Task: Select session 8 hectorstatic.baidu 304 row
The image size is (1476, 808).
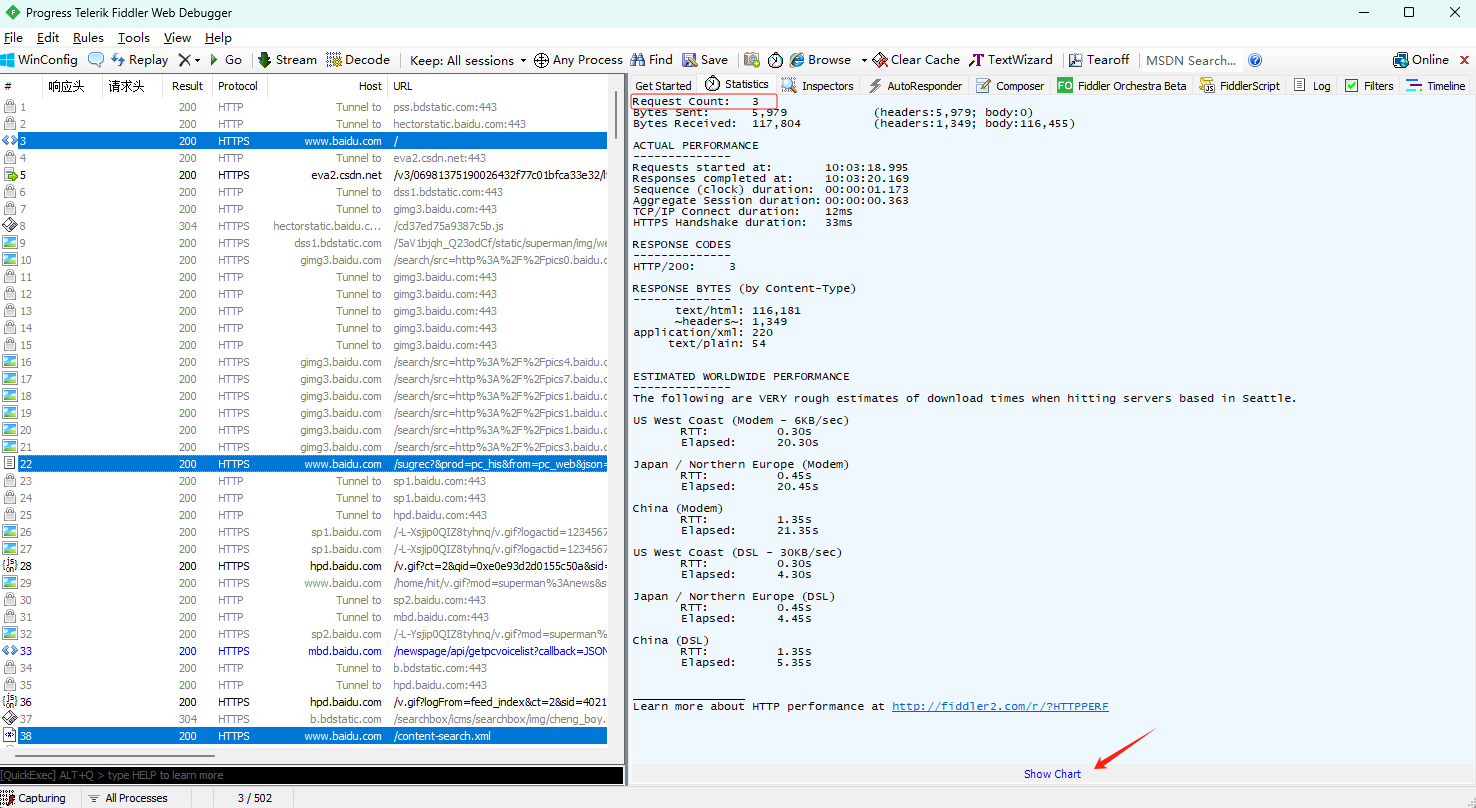Action: click(304, 226)
